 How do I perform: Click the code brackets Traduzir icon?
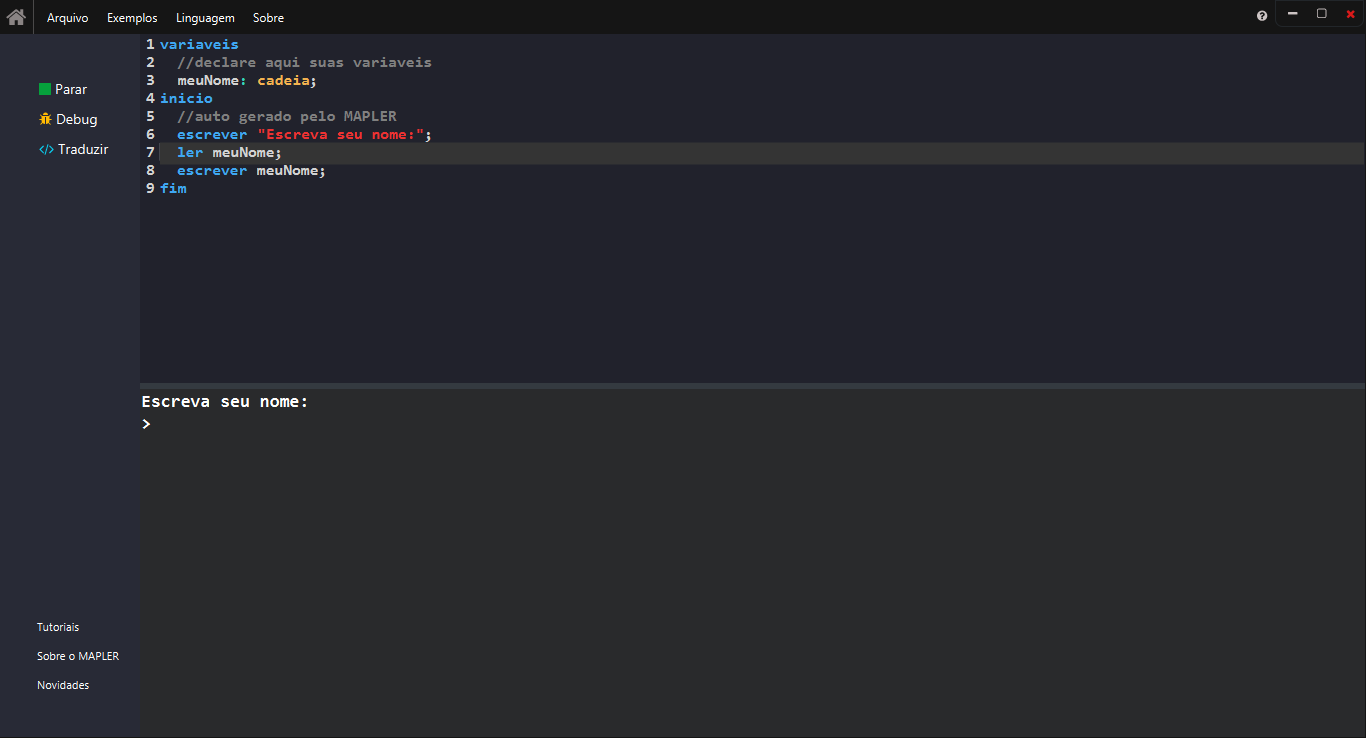pos(46,149)
